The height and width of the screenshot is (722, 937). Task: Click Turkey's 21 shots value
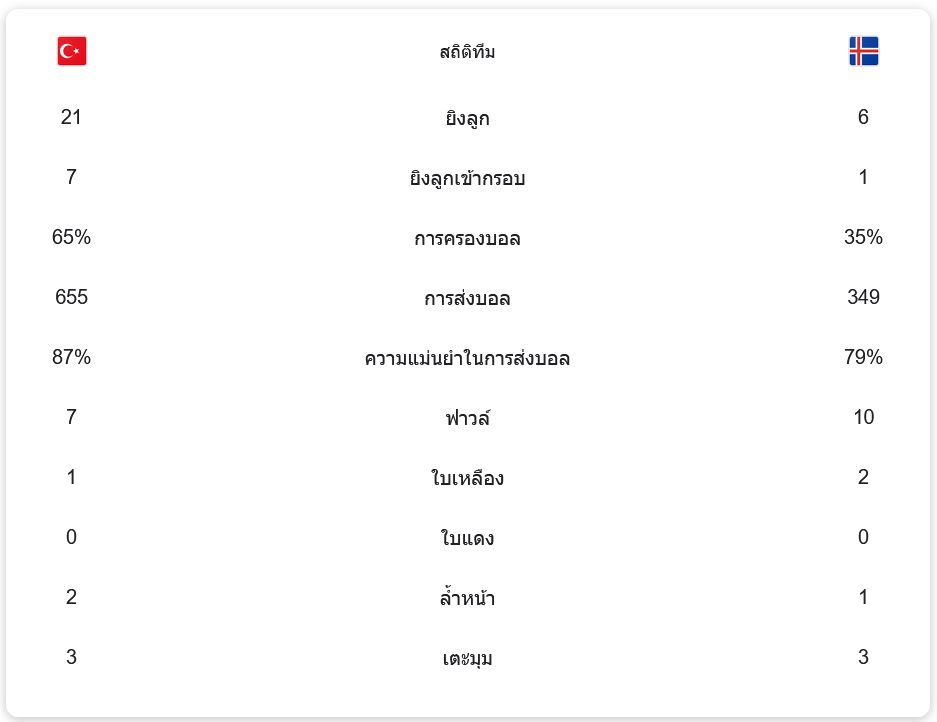(x=71, y=117)
